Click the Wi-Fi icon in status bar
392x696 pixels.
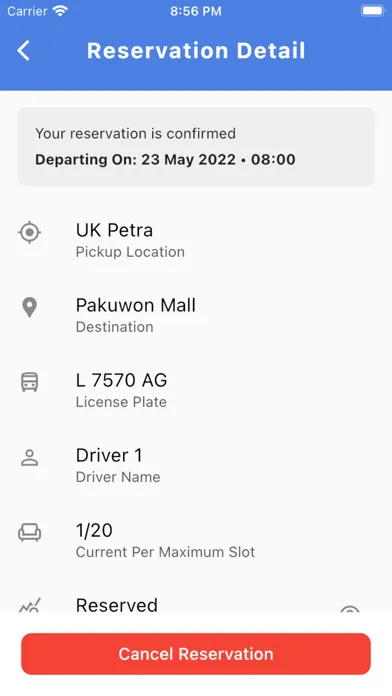[59, 11]
